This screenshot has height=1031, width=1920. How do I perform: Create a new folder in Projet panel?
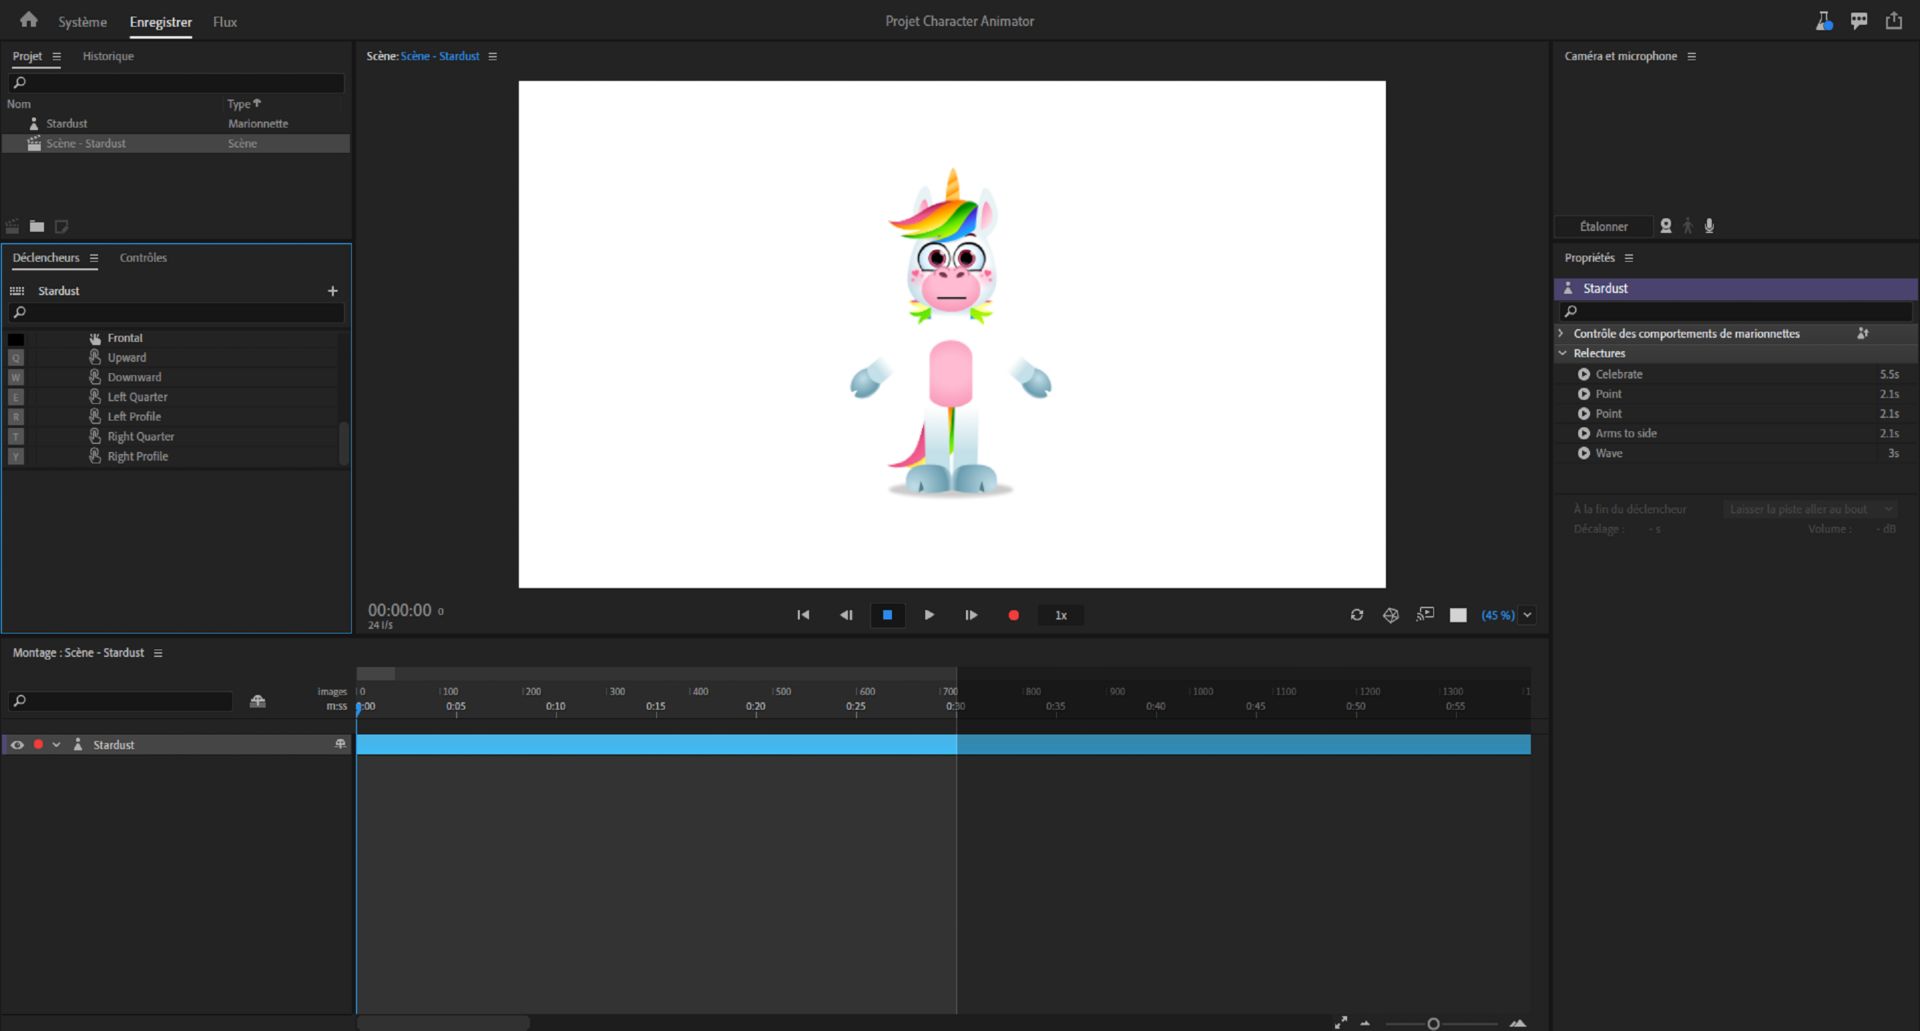pyautogui.click(x=37, y=226)
